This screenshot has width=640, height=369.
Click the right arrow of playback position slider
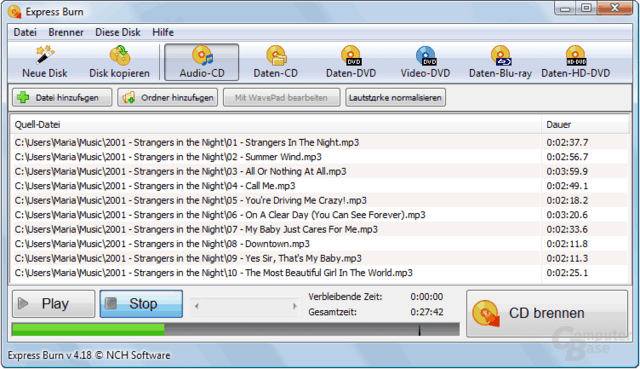[294, 306]
